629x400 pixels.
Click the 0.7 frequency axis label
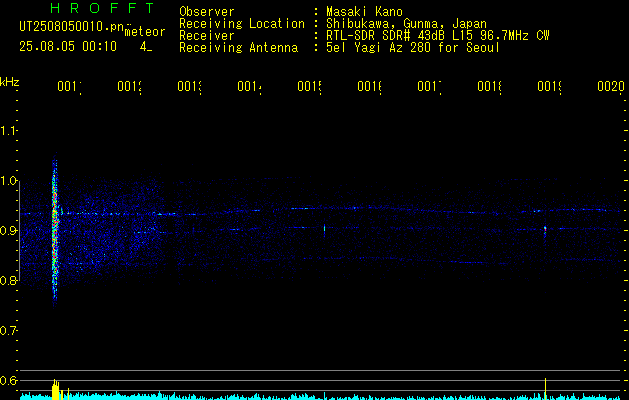click(8, 330)
